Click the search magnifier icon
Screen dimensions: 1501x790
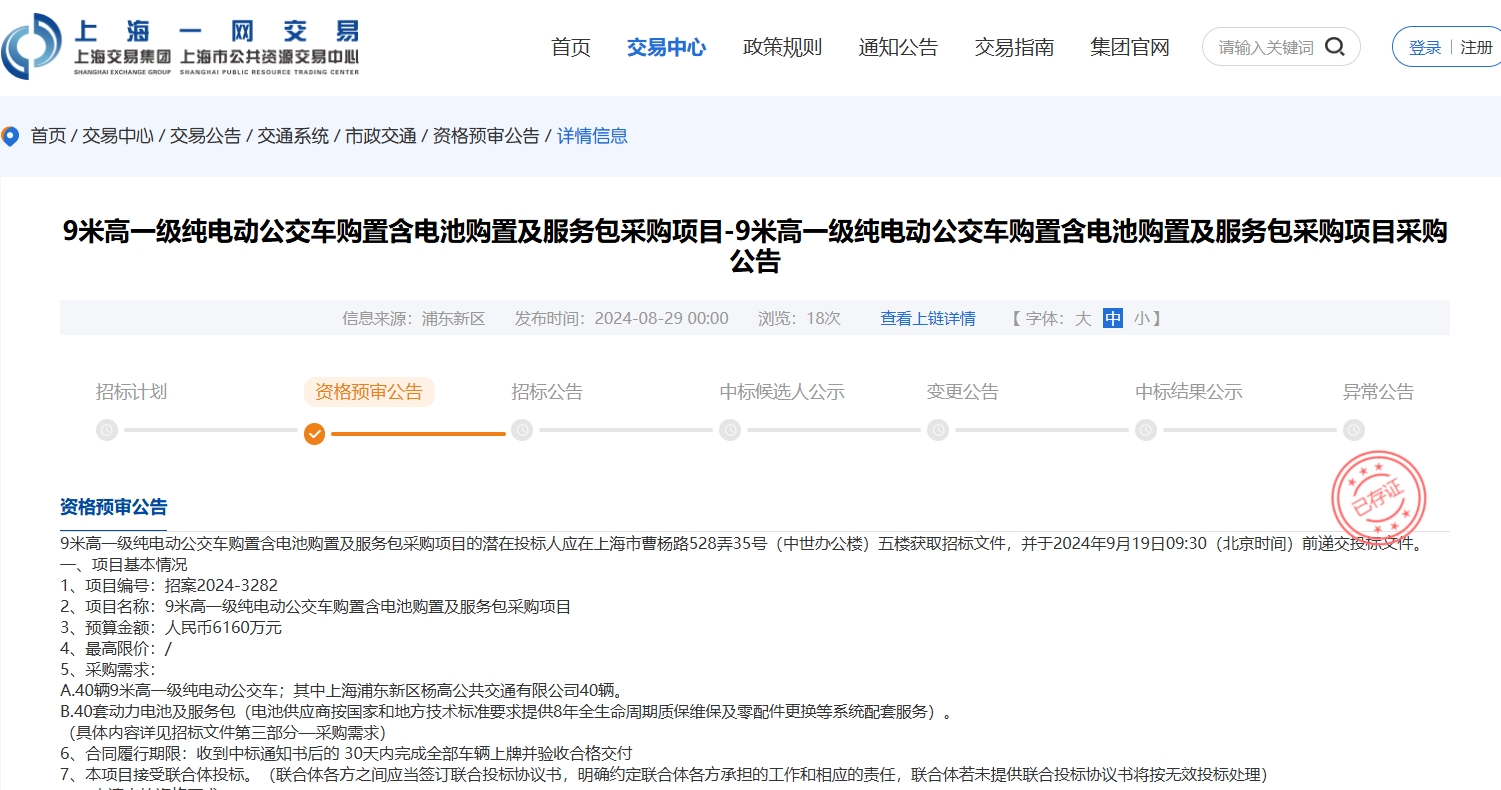click(1334, 47)
